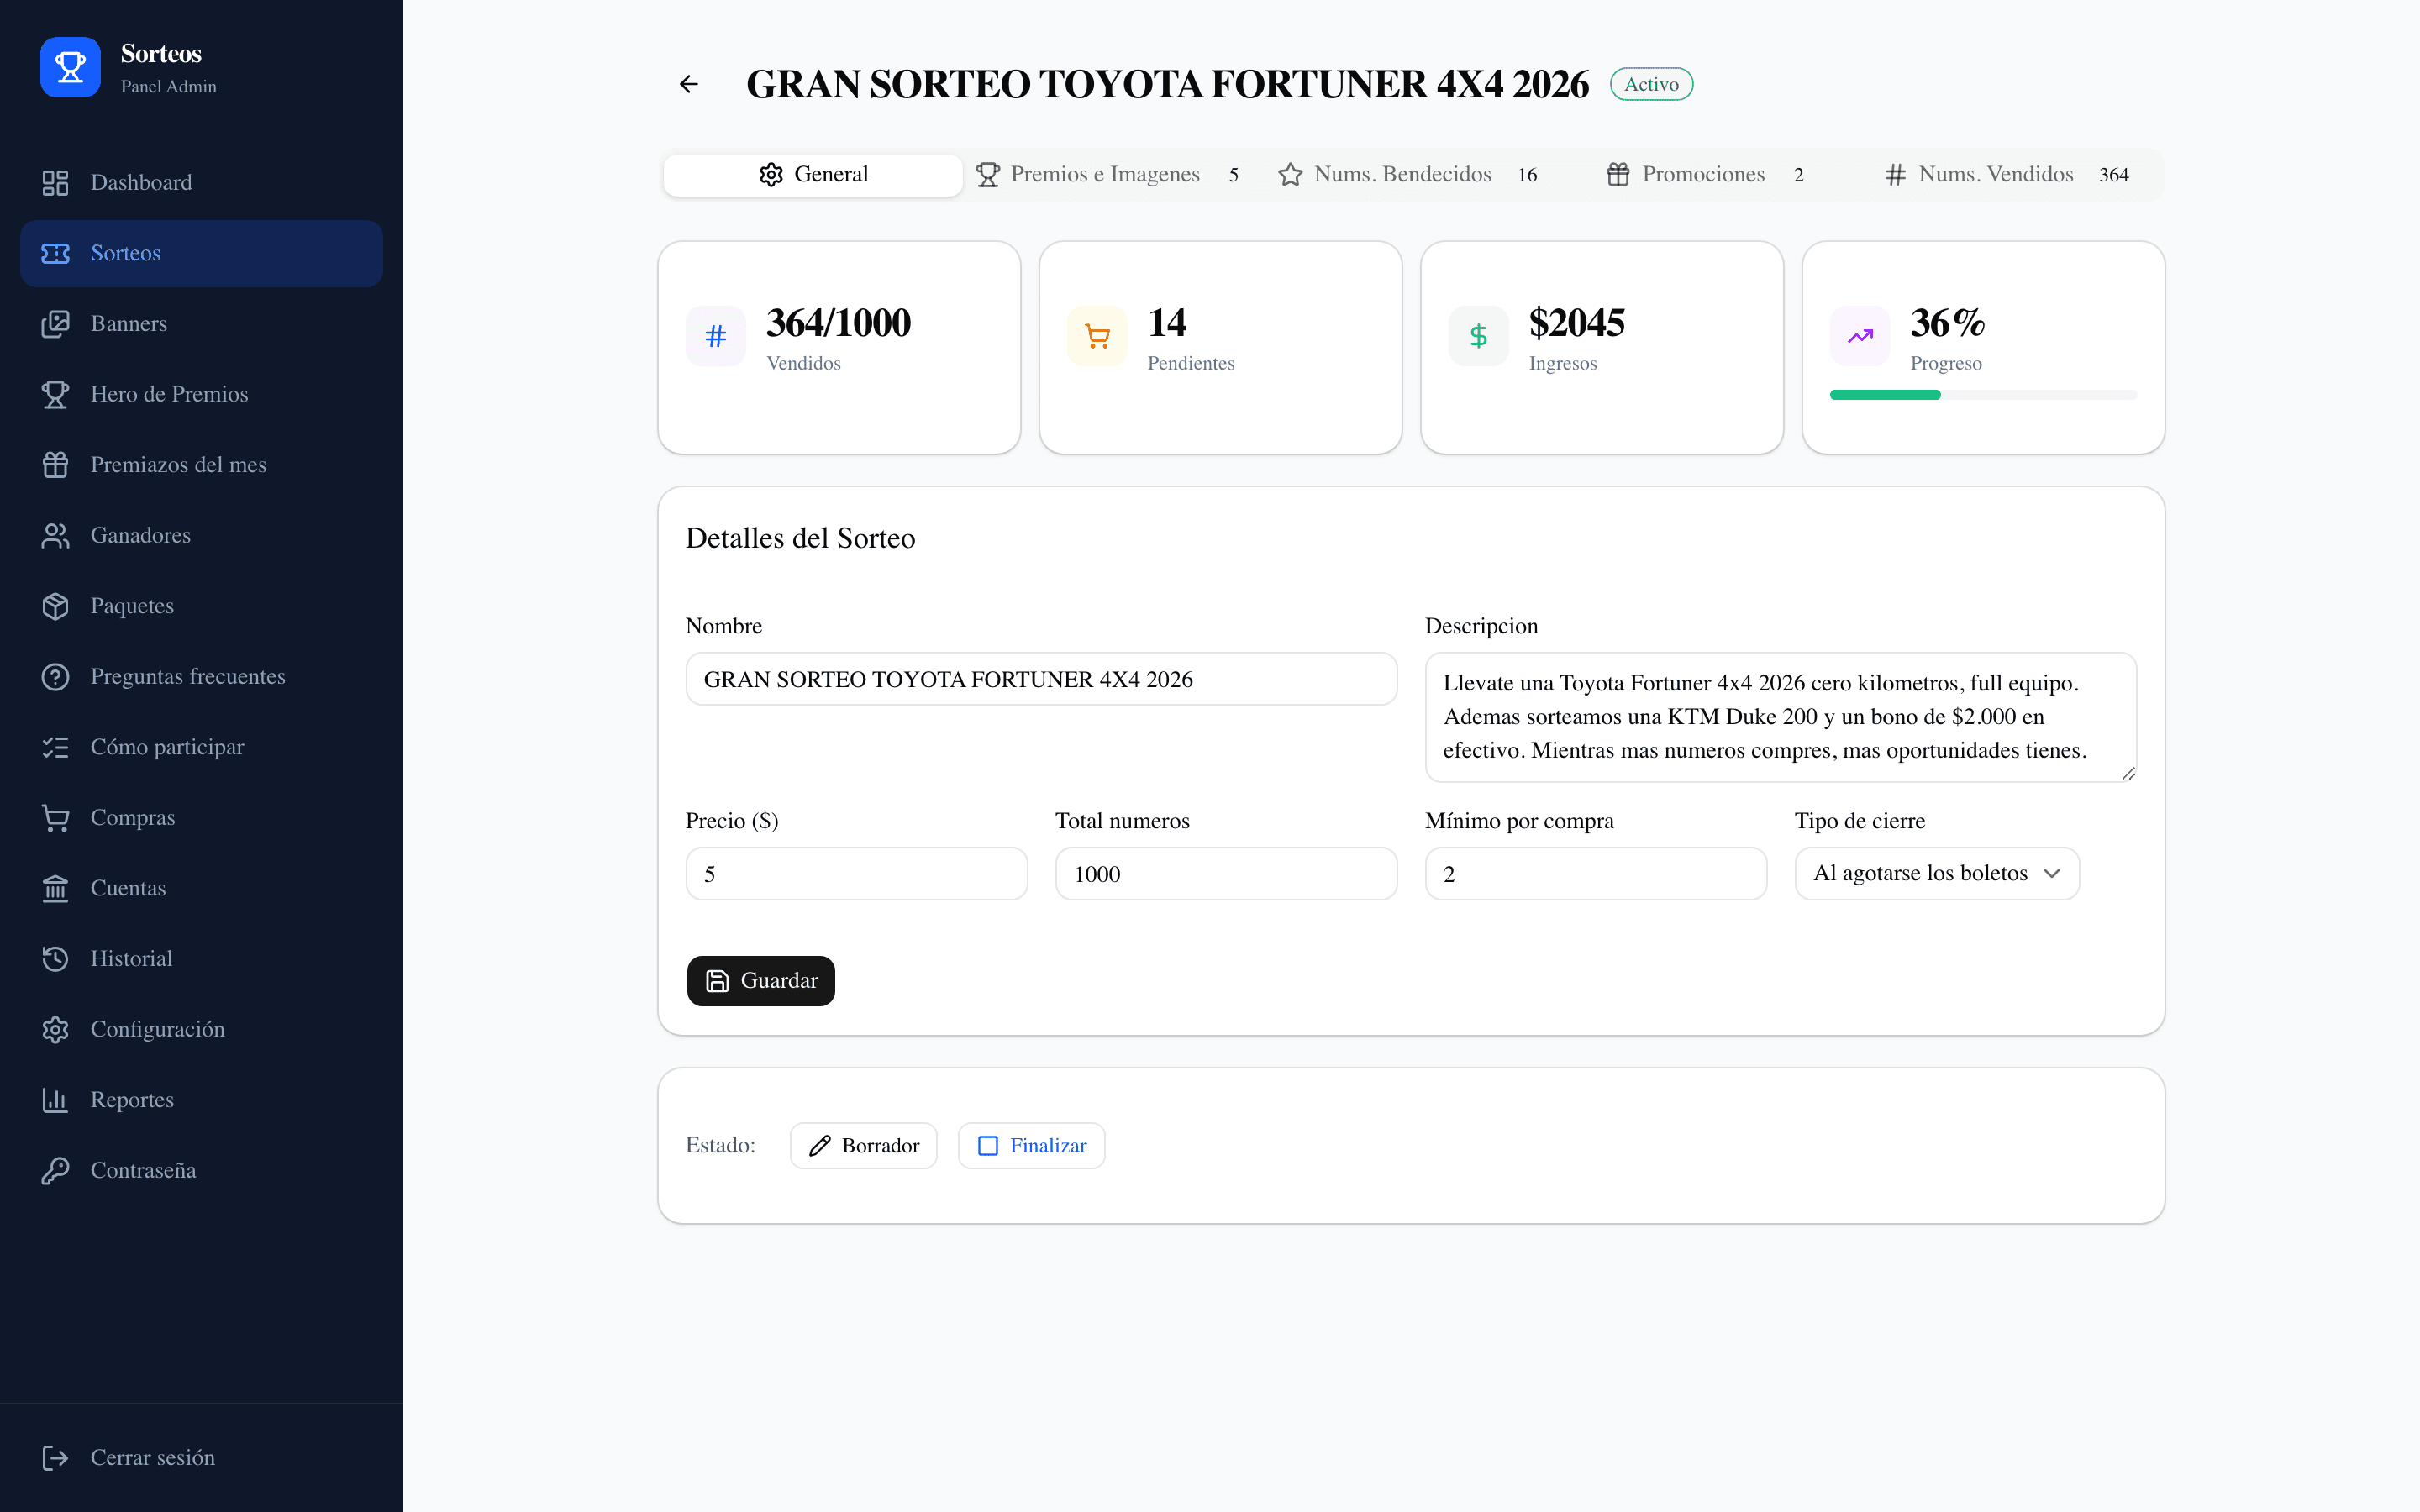This screenshot has height=1512, width=2420.
Task: Click the Compras cart icon in sidebar
Action: tap(55, 818)
